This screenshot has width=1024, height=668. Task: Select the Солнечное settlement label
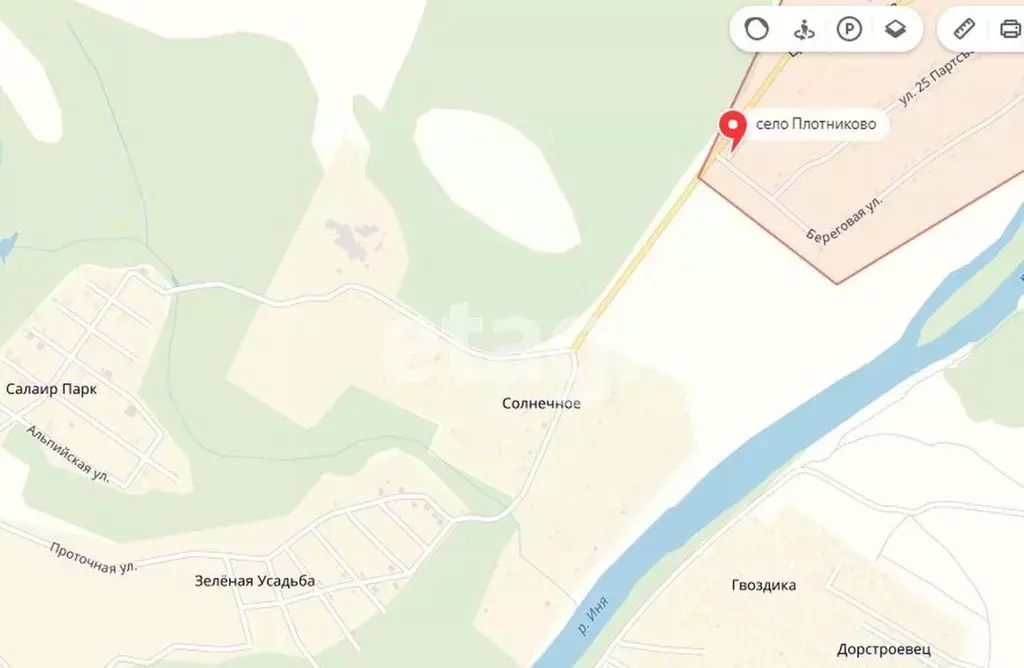(541, 404)
